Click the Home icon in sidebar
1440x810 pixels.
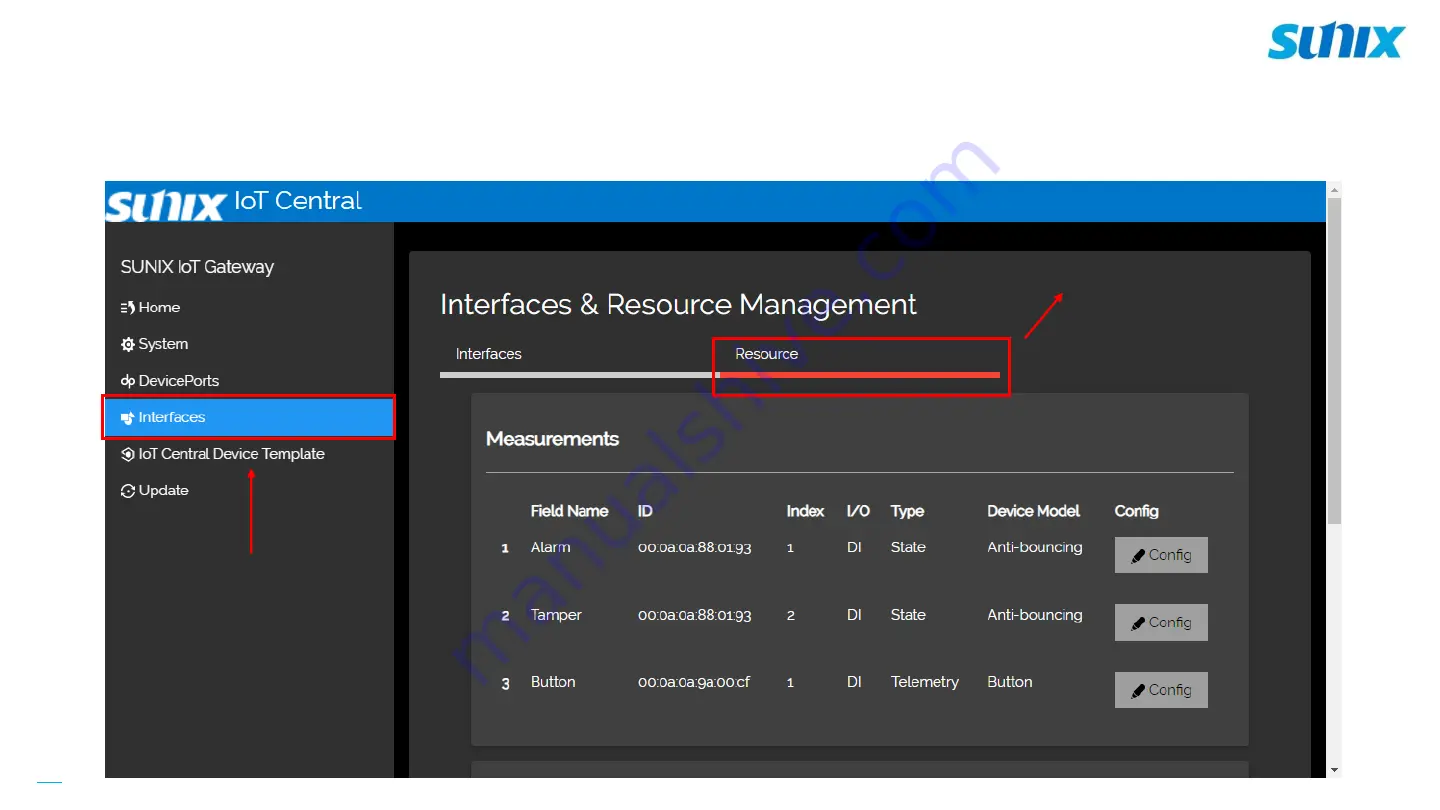[x=128, y=308]
